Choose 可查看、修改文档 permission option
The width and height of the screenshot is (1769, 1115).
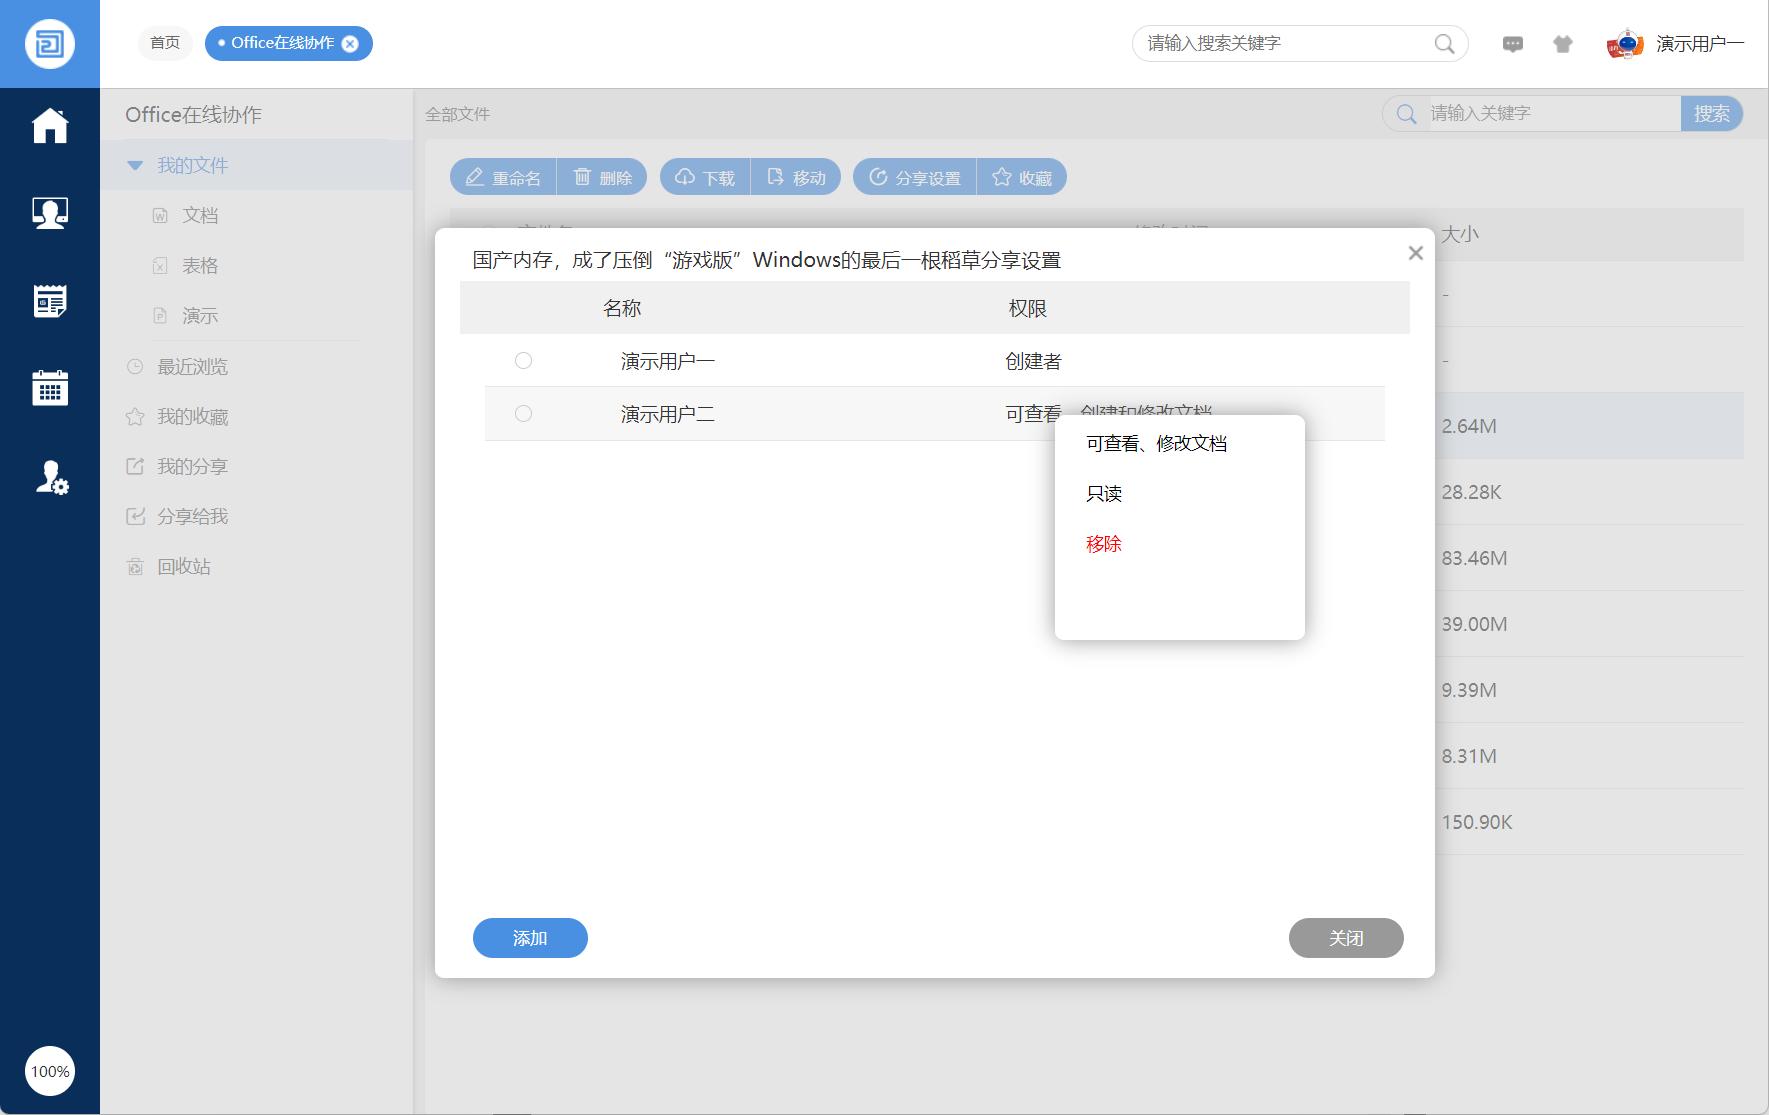1156,444
